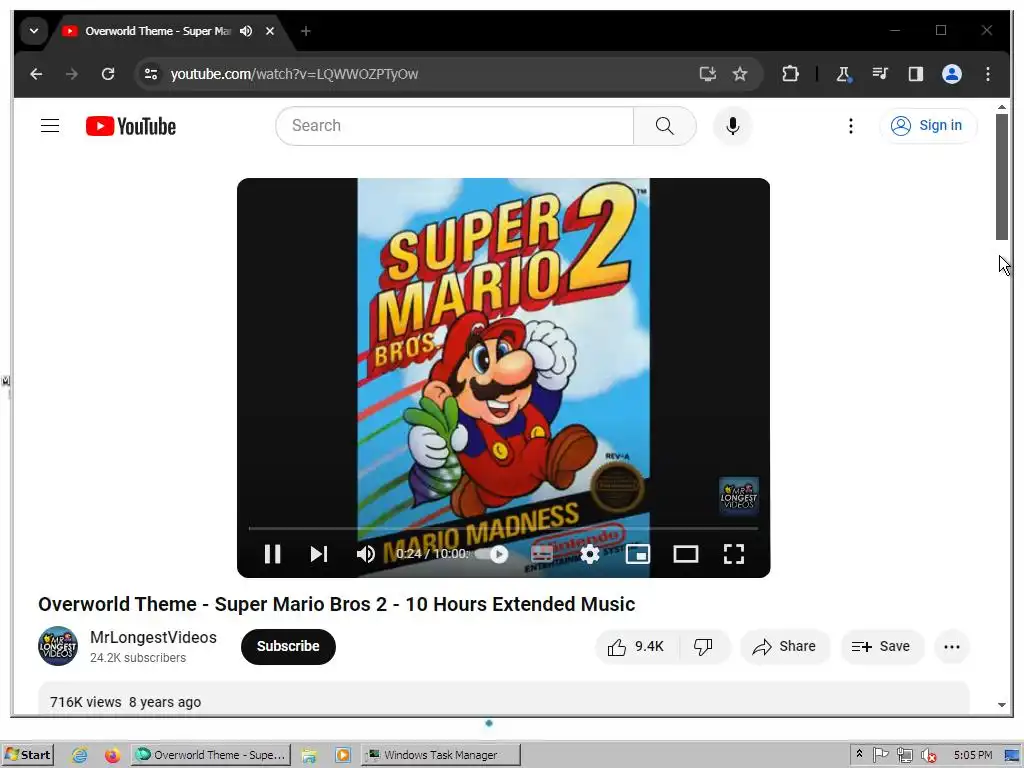Image resolution: width=1024 pixels, height=768 pixels.
Task: Launch Internet Explorer from taskbar
Action: tap(80, 755)
